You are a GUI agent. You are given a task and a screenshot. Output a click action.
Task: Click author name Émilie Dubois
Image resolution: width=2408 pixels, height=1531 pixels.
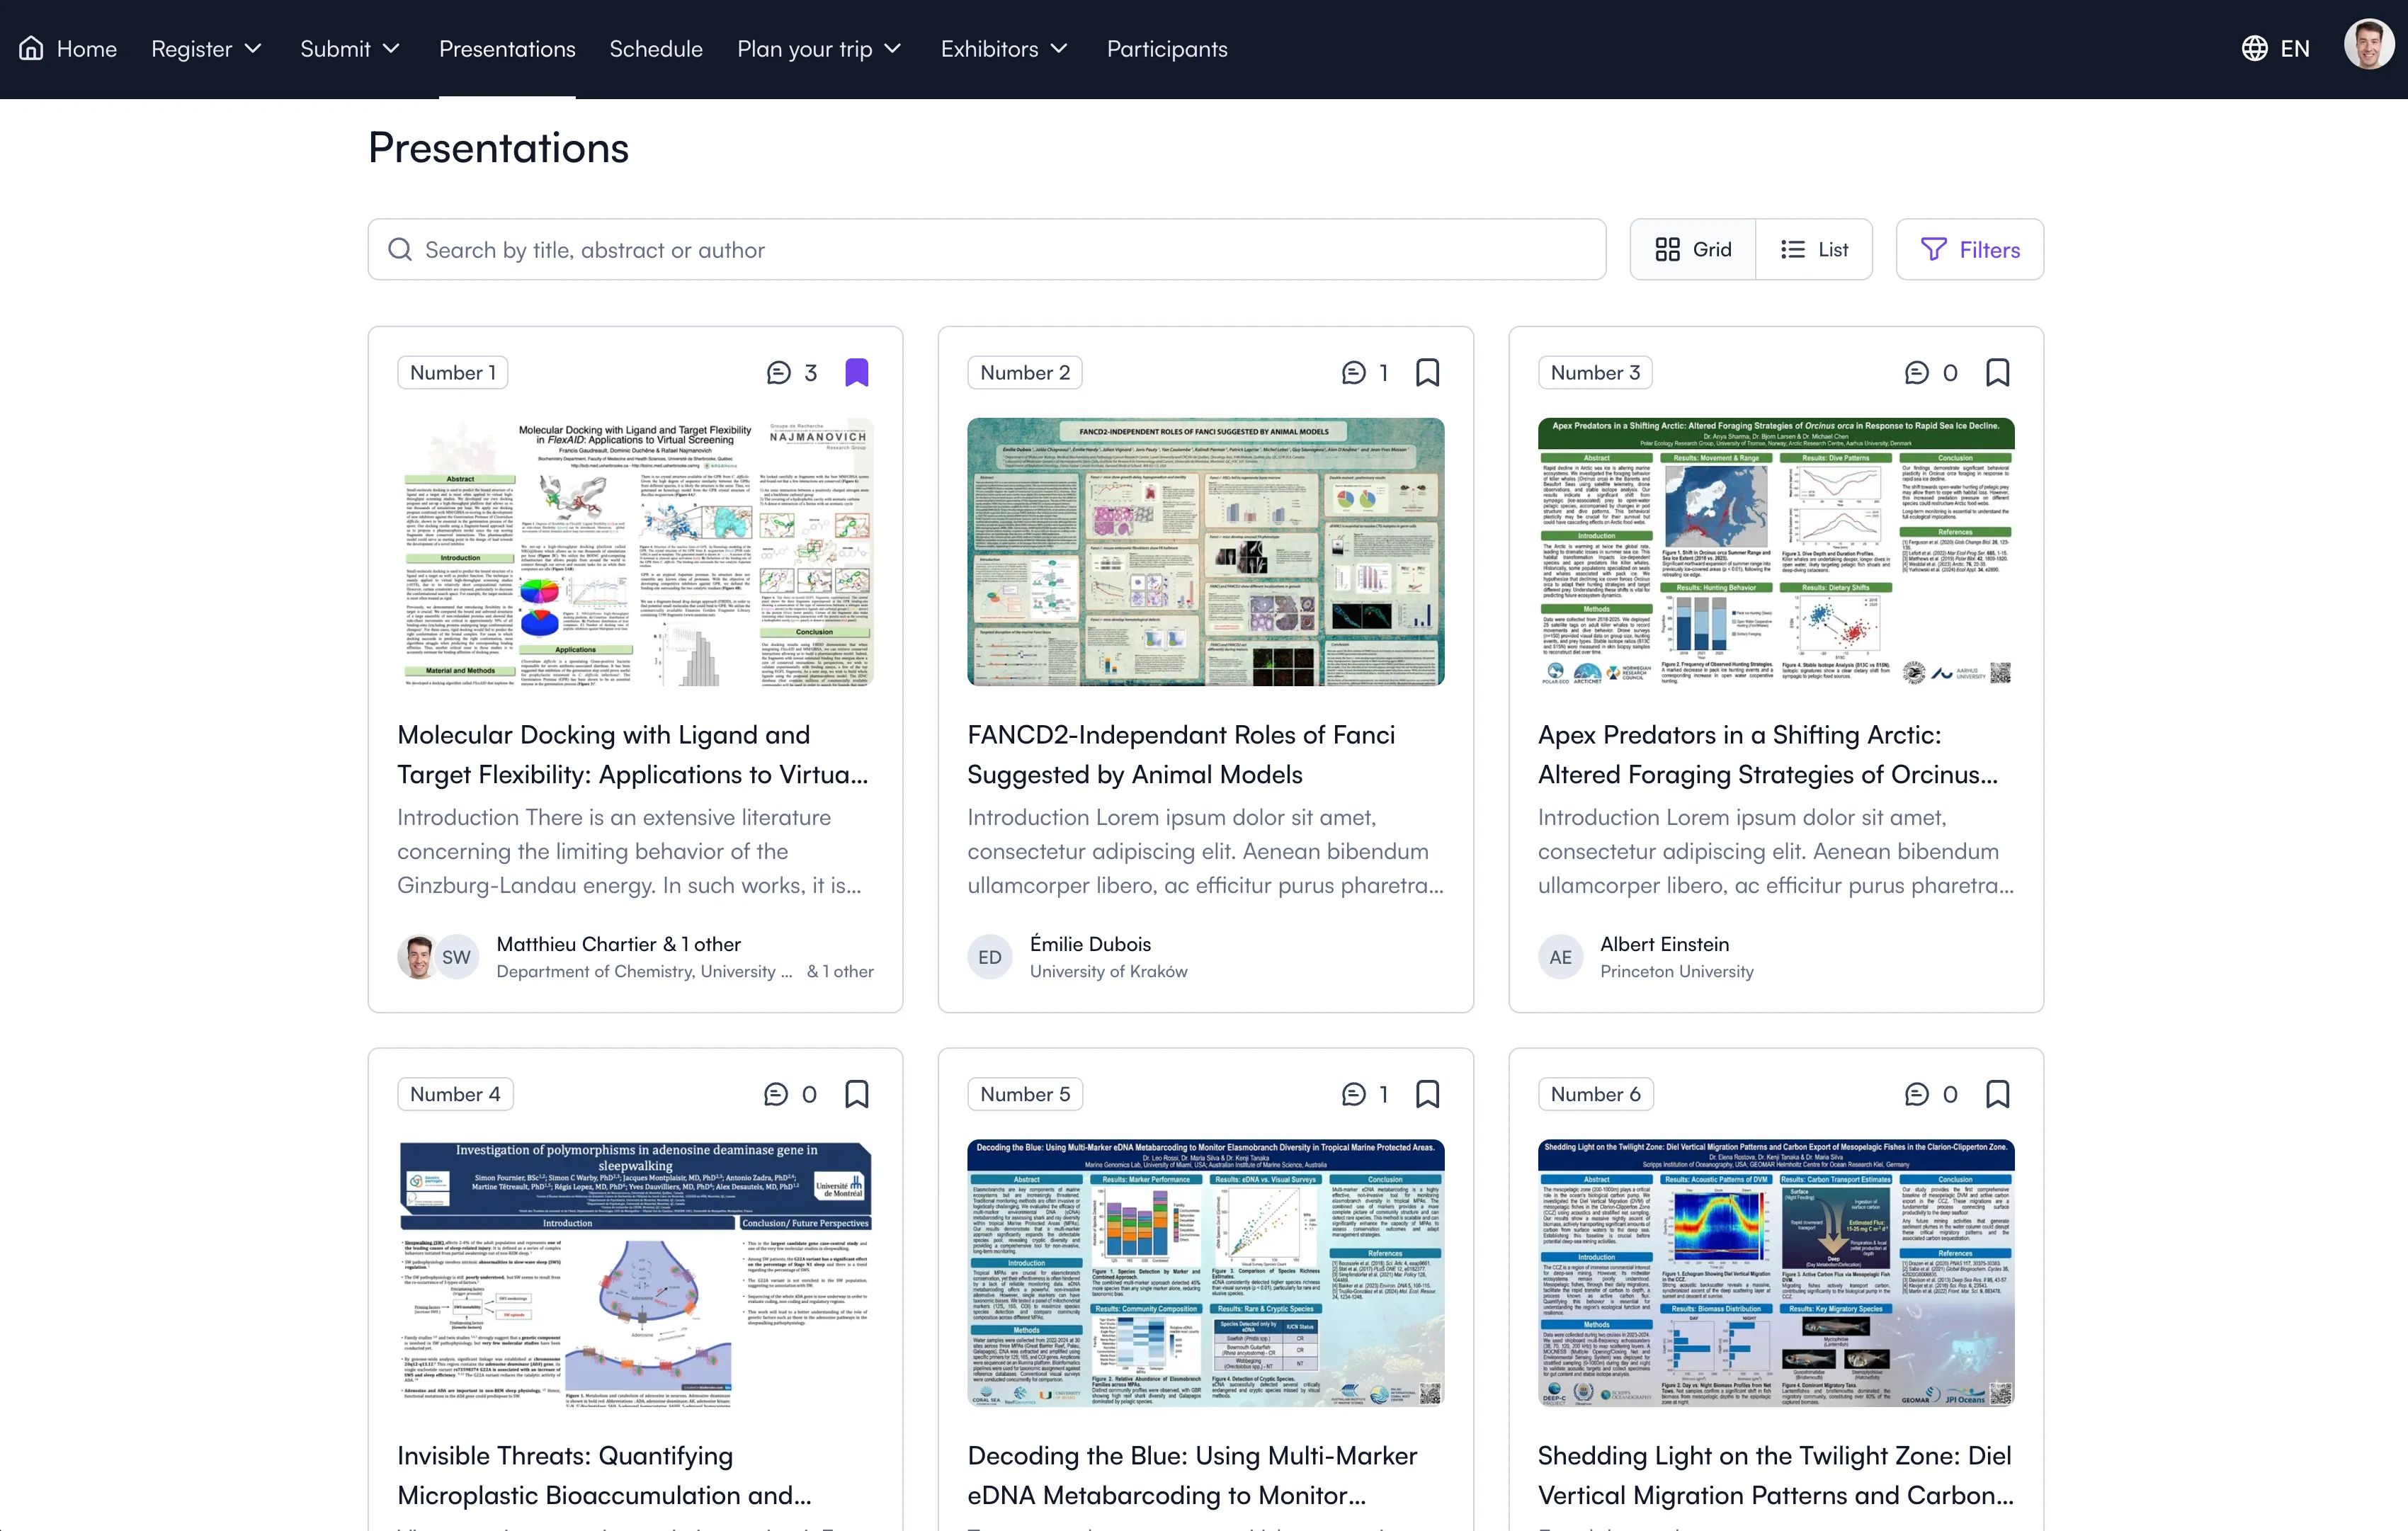click(x=1090, y=943)
